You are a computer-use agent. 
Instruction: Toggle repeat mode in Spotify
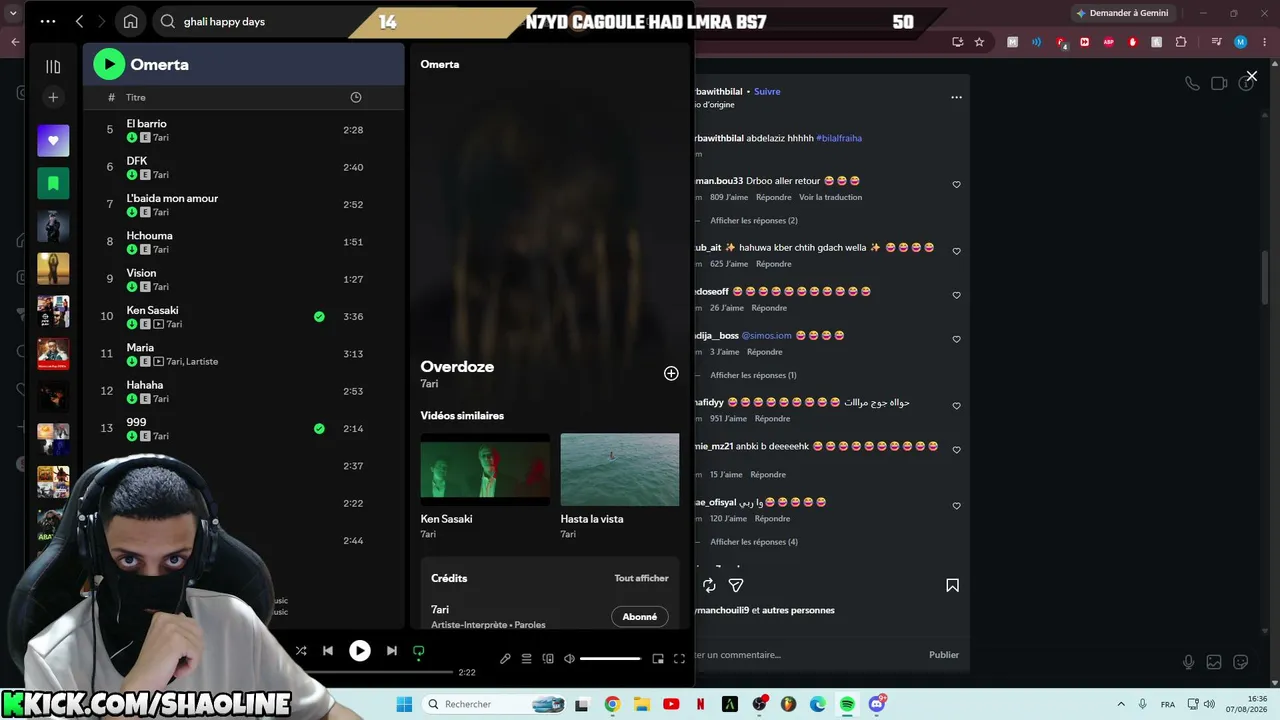(x=419, y=650)
